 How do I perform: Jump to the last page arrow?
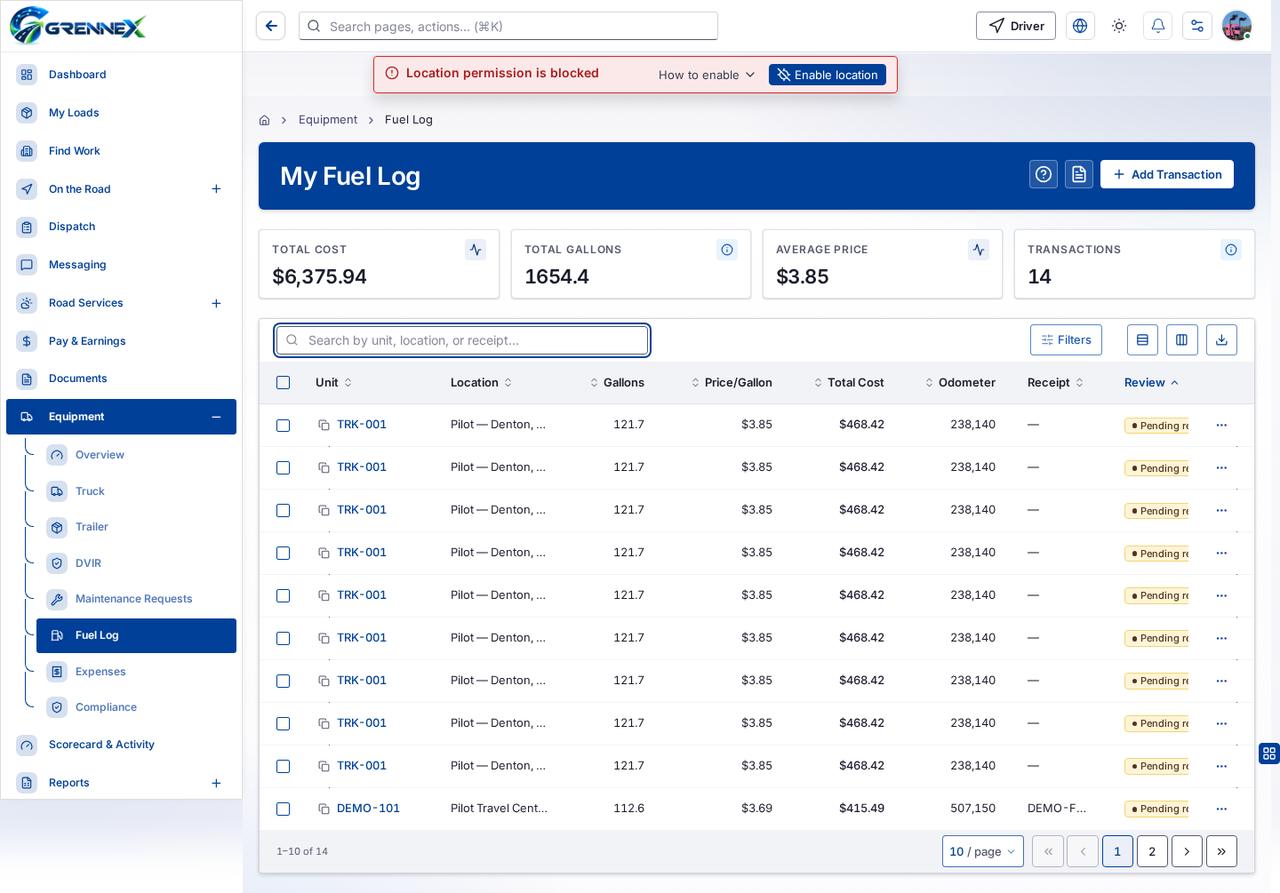click(1222, 851)
